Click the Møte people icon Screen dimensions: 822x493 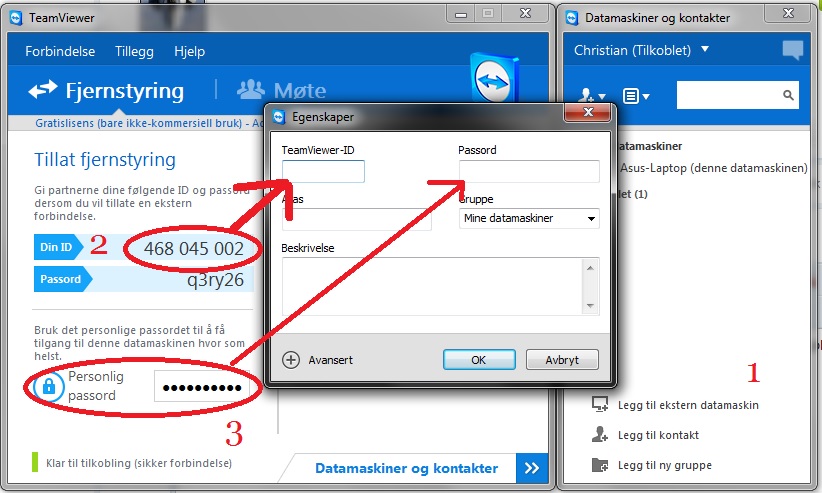251,90
